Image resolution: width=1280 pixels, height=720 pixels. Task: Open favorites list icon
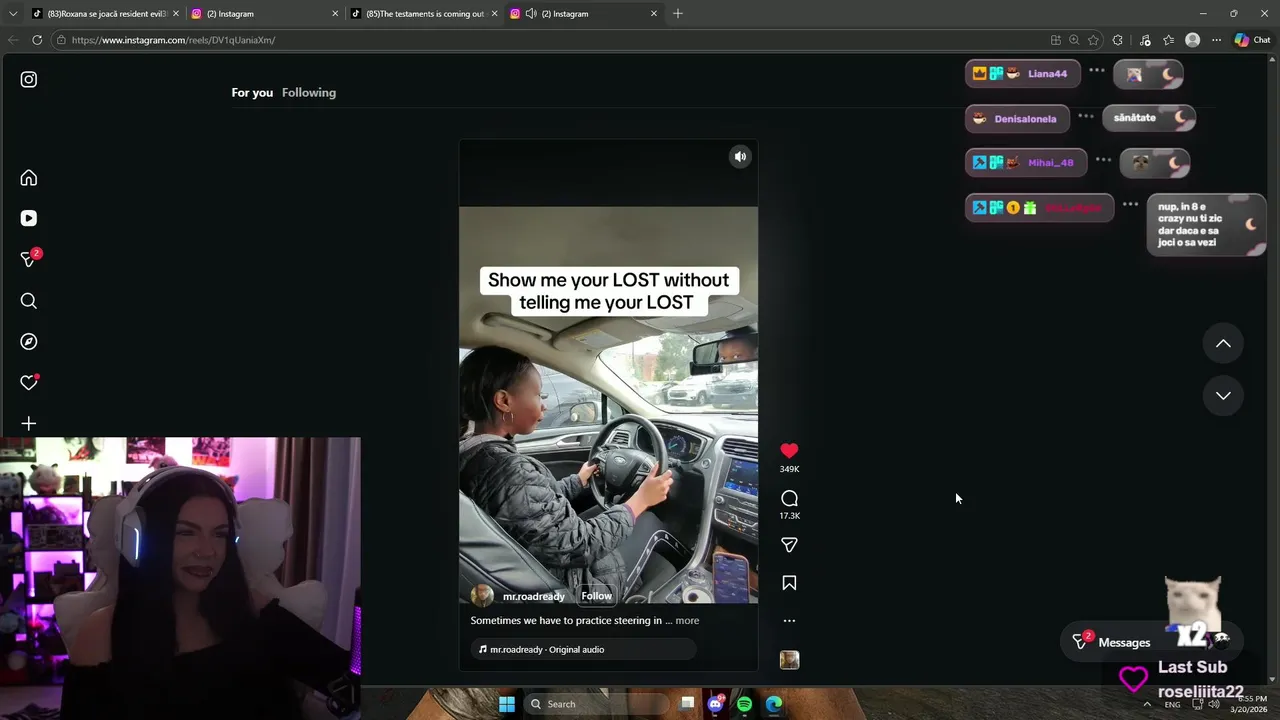coord(1168,40)
